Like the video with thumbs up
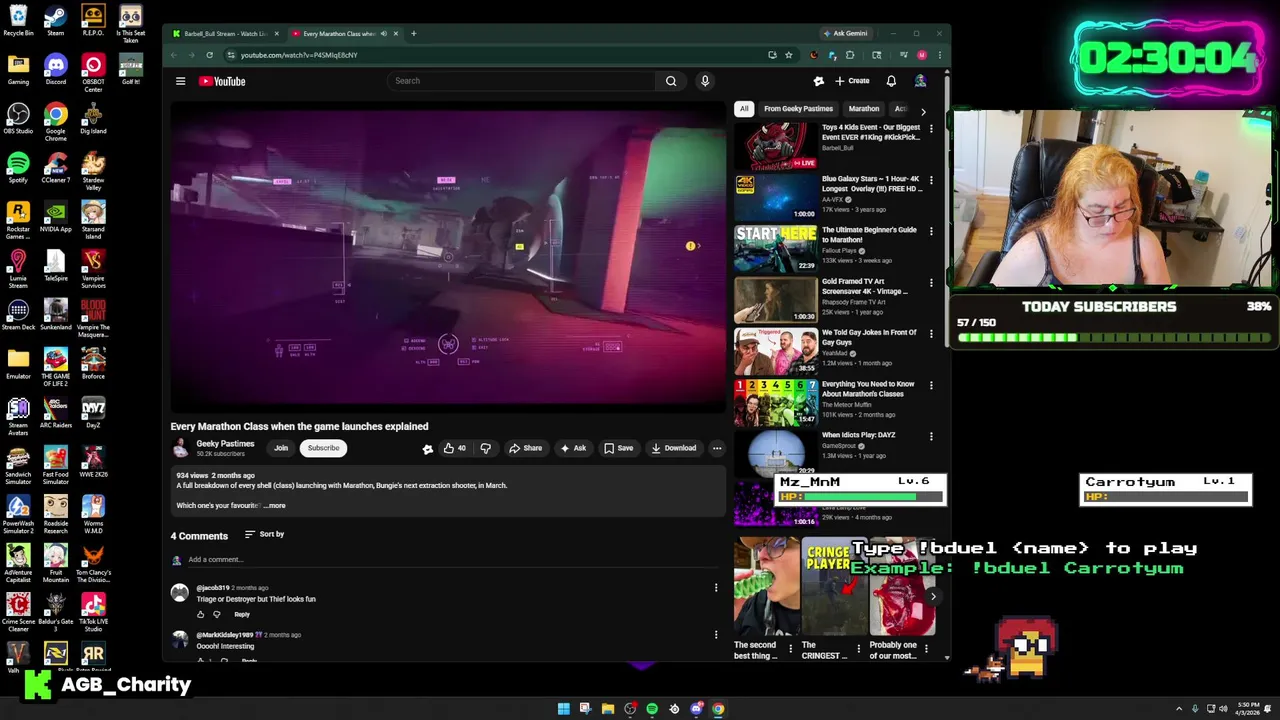Image resolution: width=1280 pixels, height=720 pixels. pos(455,448)
